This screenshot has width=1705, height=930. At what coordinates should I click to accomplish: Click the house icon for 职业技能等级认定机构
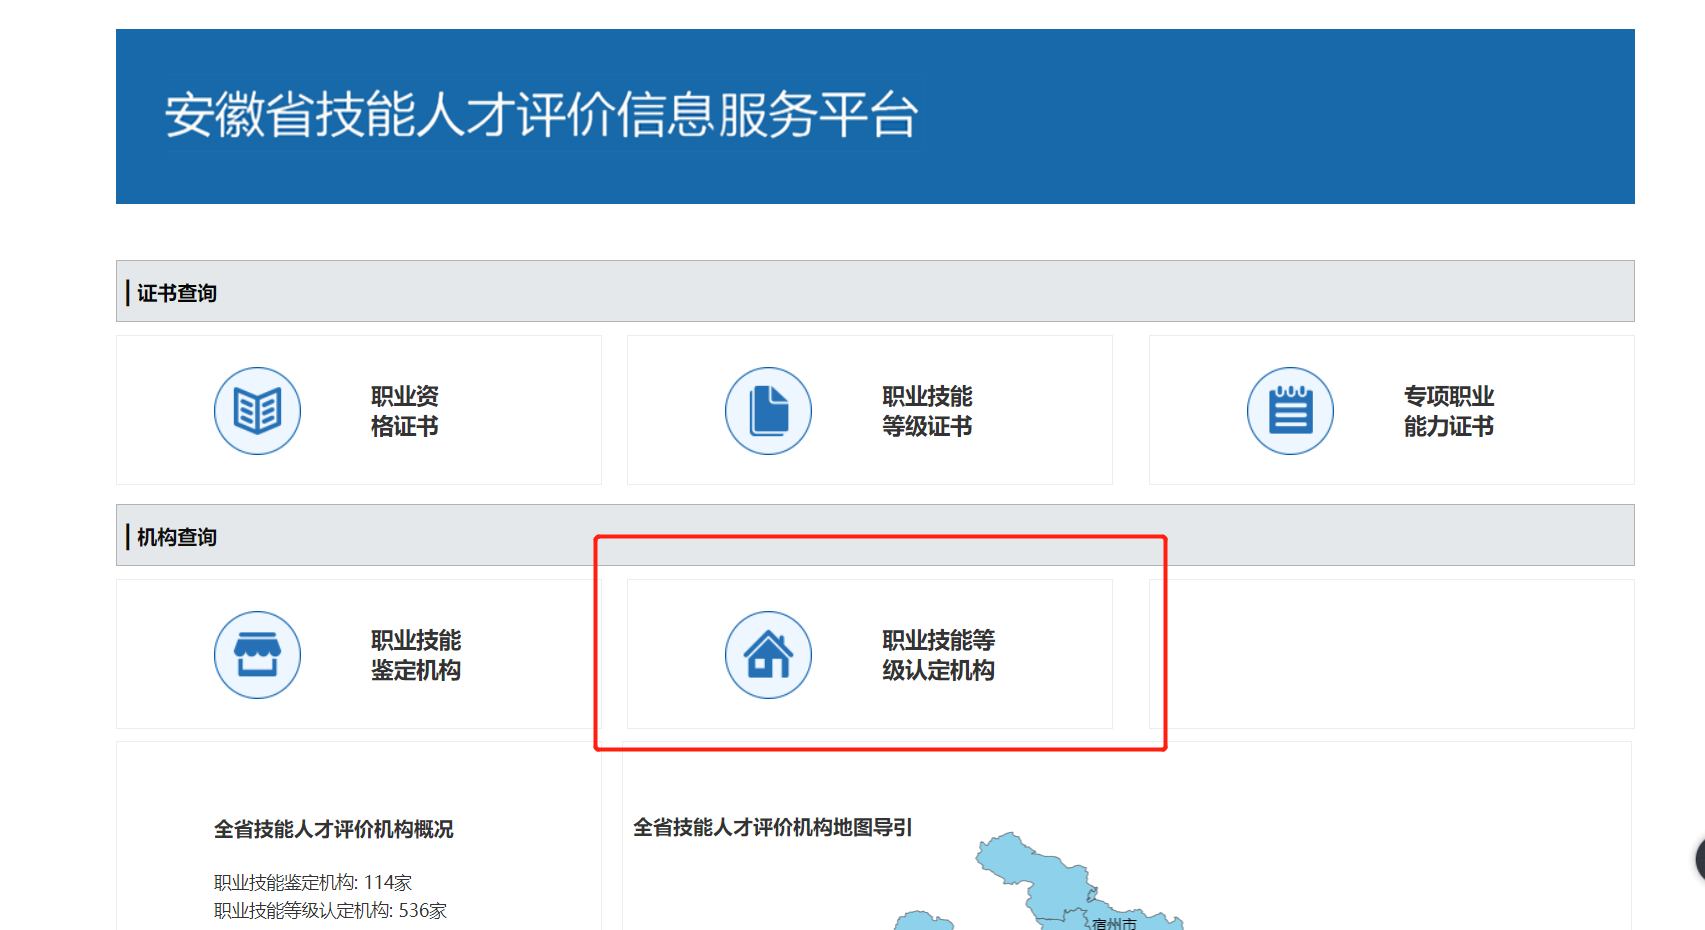point(768,655)
